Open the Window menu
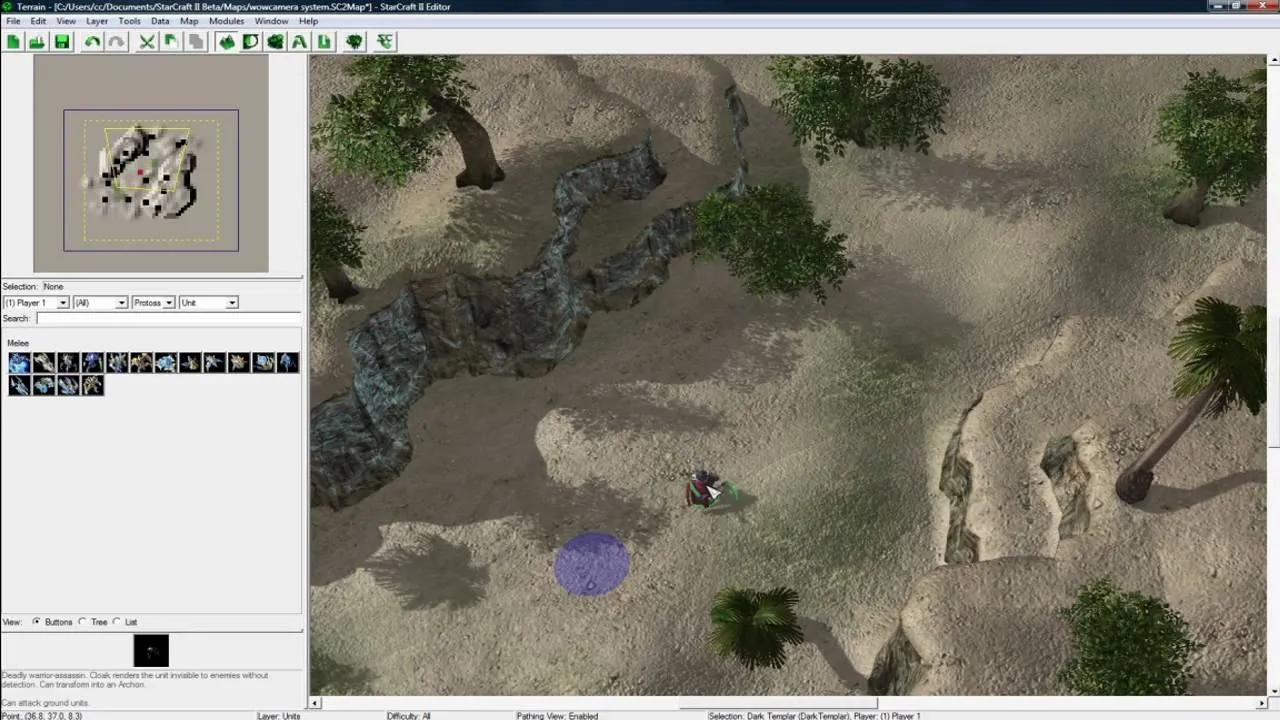This screenshot has width=1280, height=720. 271,21
